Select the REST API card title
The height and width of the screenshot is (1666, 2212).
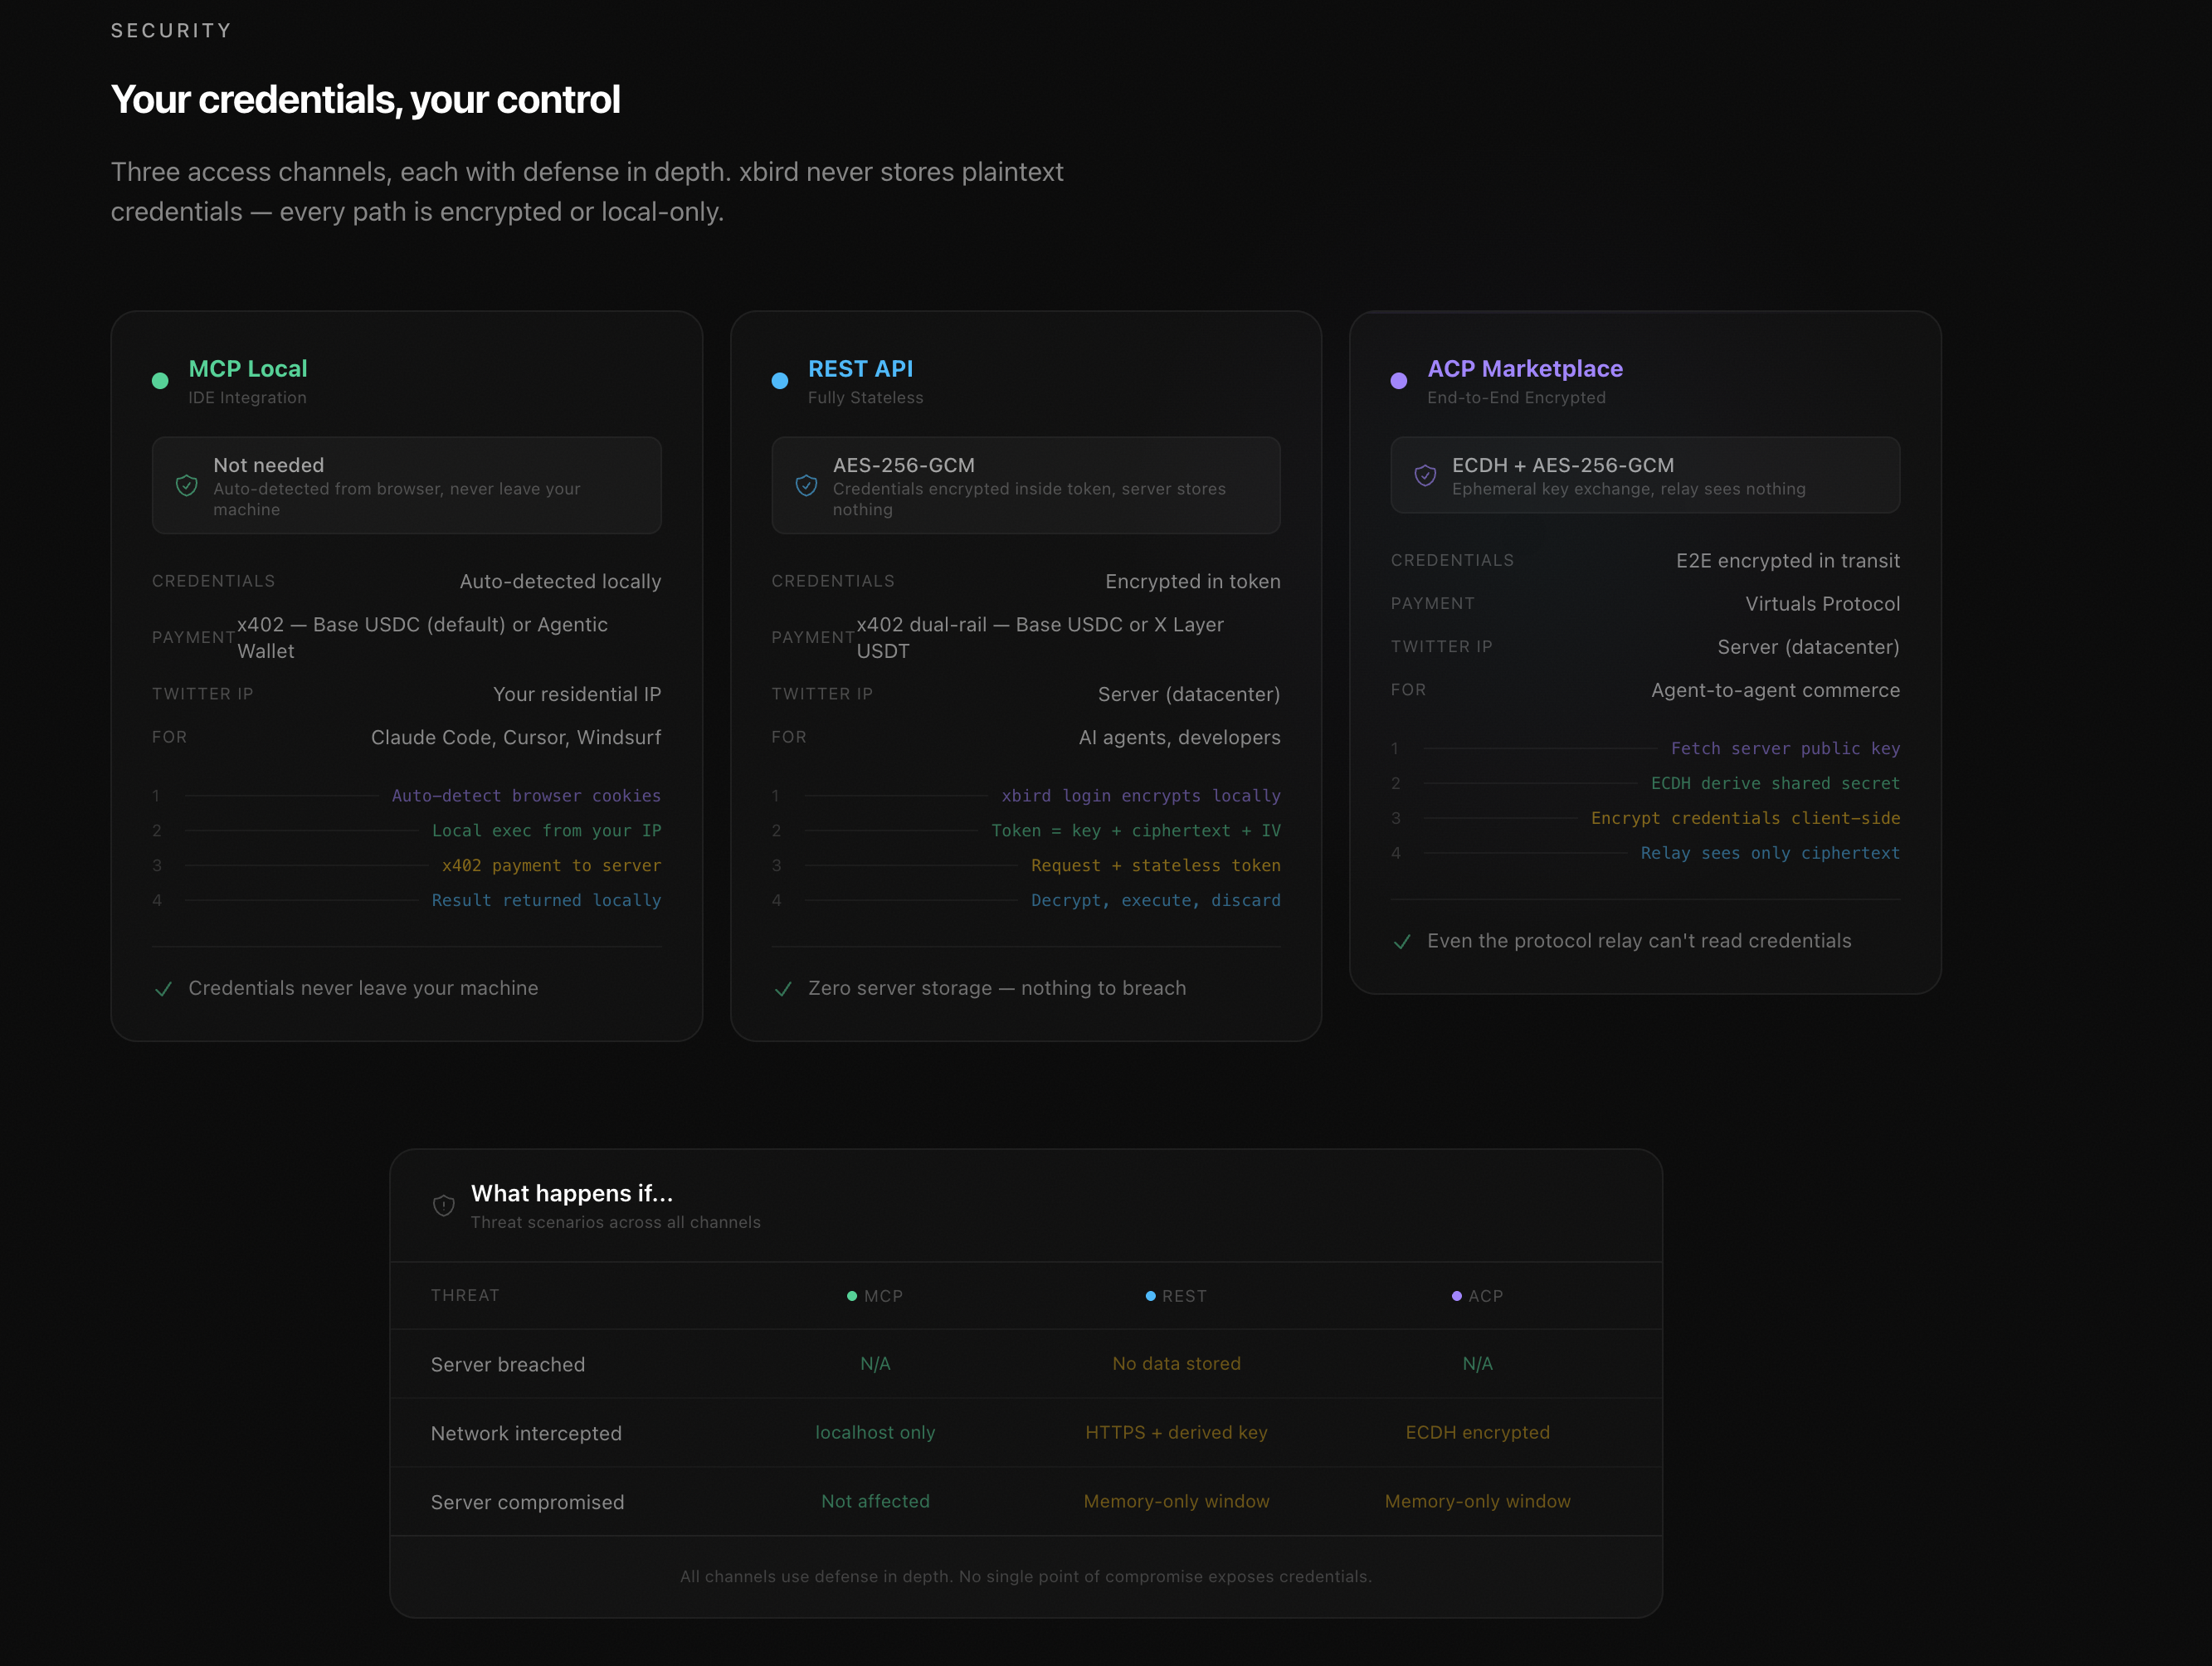[x=860, y=369]
